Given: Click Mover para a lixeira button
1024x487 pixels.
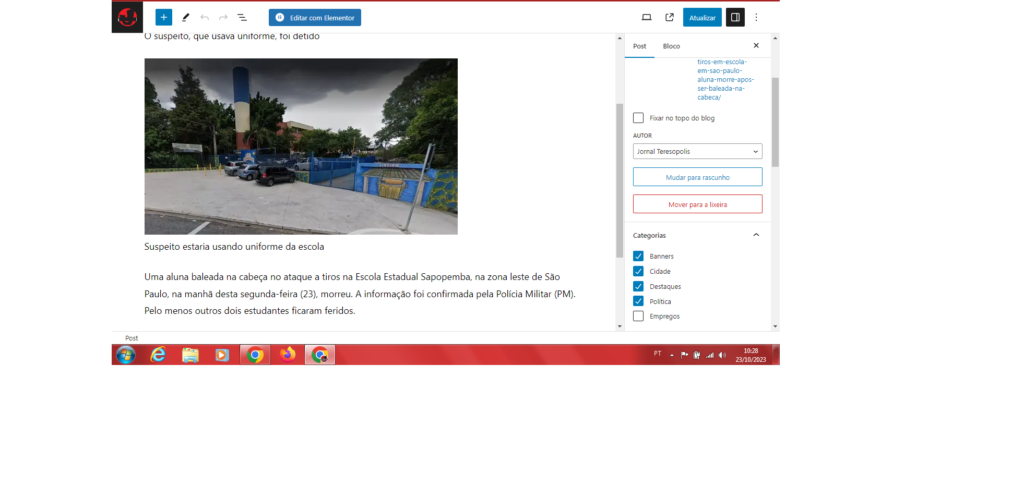Looking at the screenshot, I should 697,204.
